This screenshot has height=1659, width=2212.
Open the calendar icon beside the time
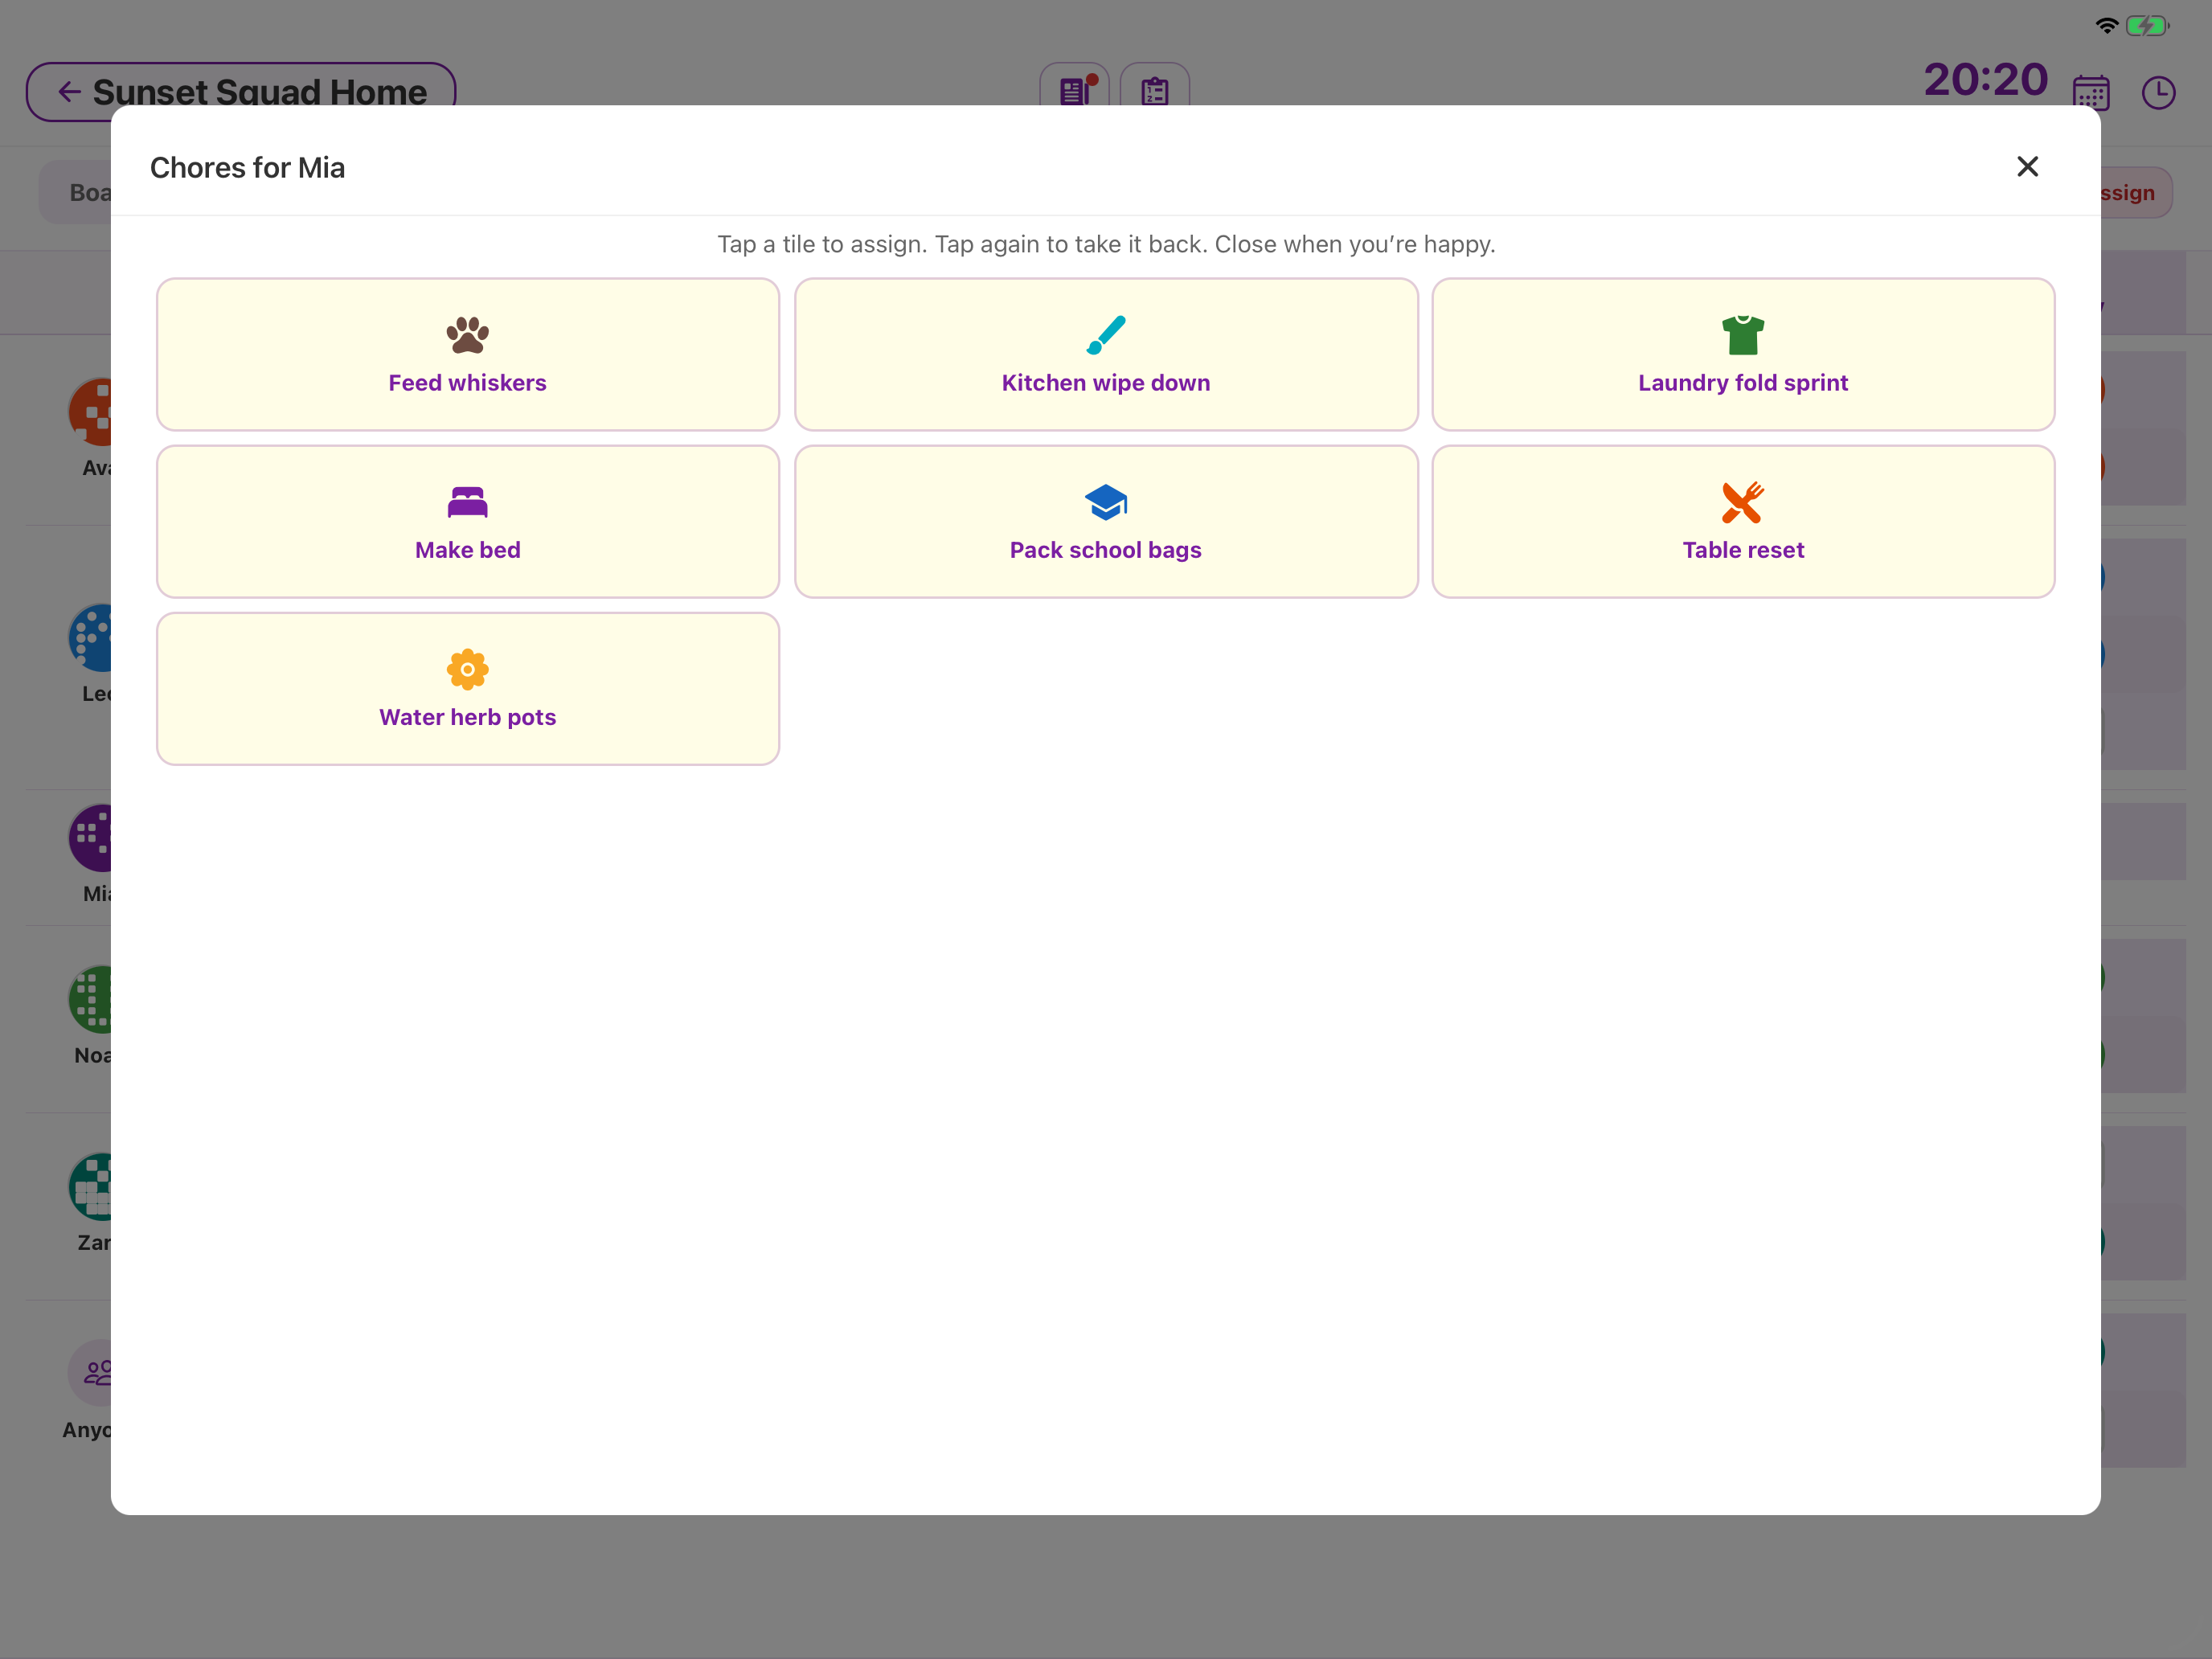click(x=2091, y=92)
